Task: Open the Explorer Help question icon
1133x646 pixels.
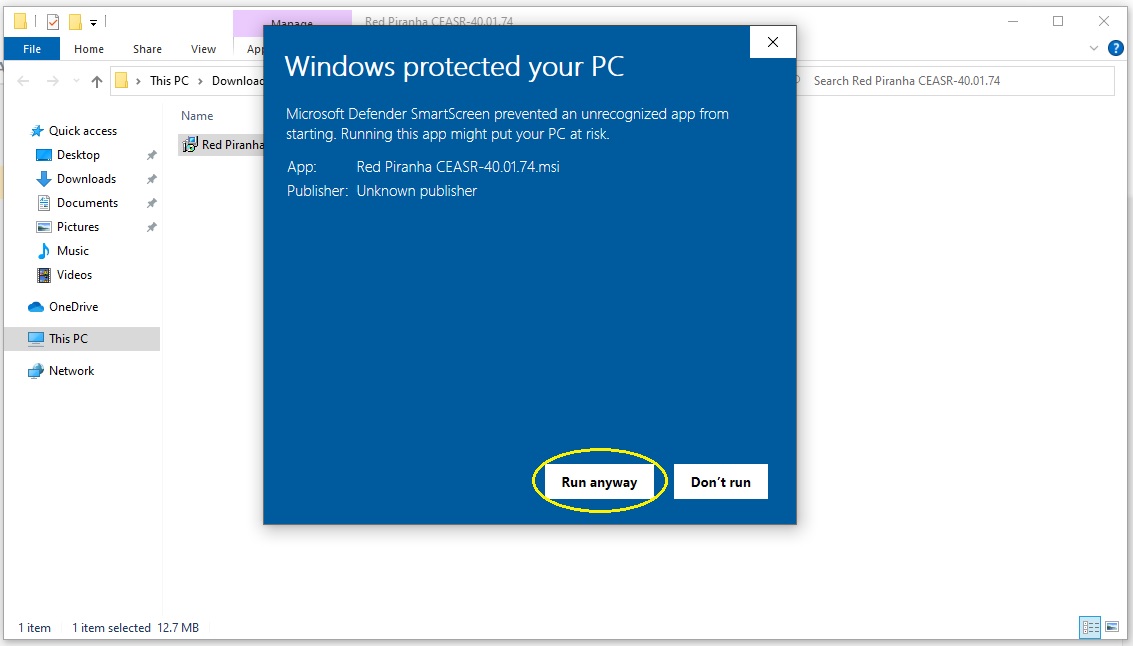Action: click(1116, 49)
